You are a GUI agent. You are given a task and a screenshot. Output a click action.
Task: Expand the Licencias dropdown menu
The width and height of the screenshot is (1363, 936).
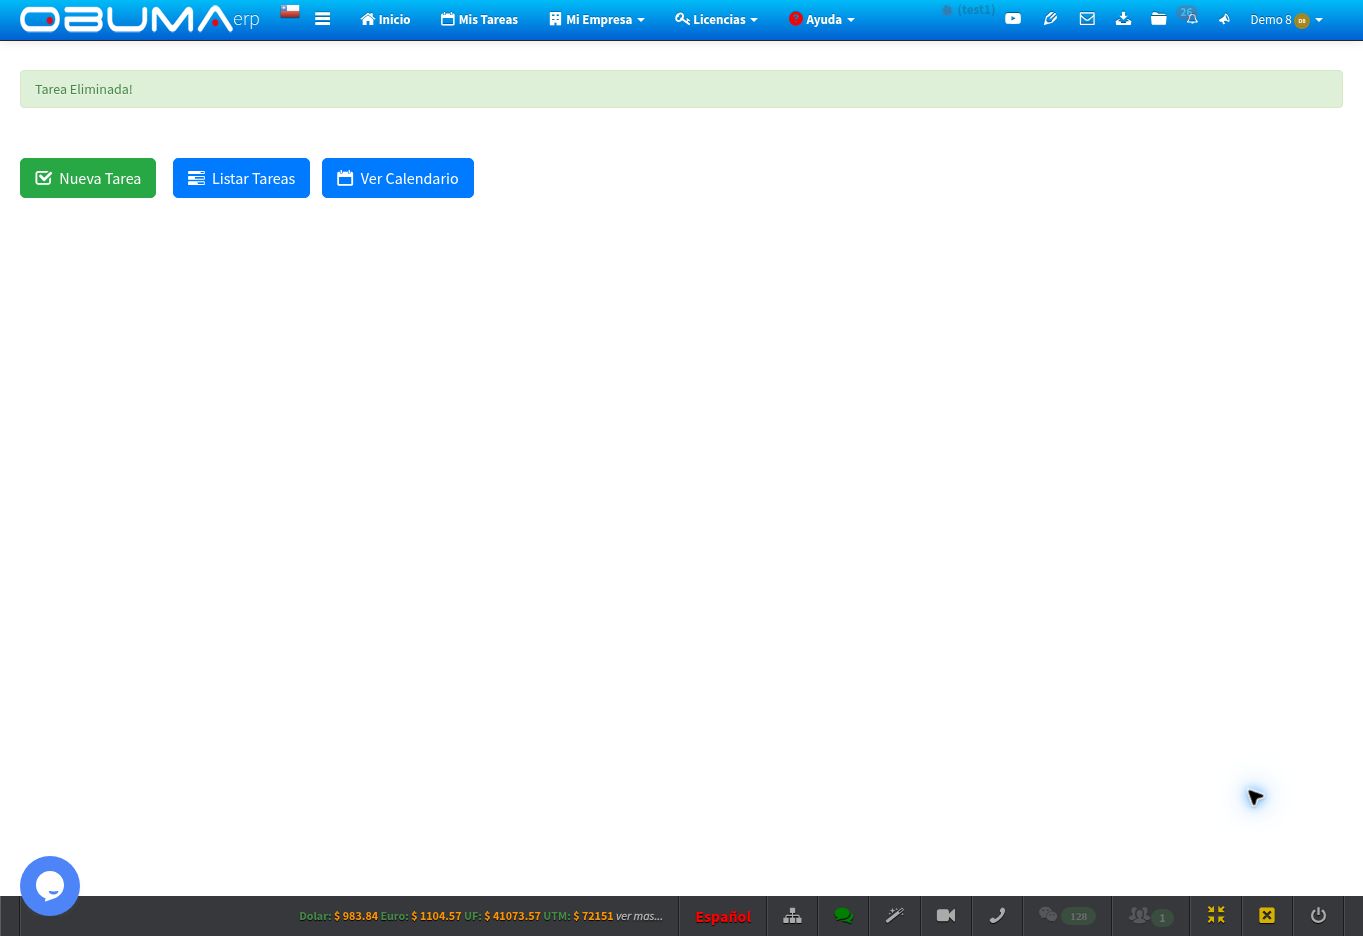[716, 19]
